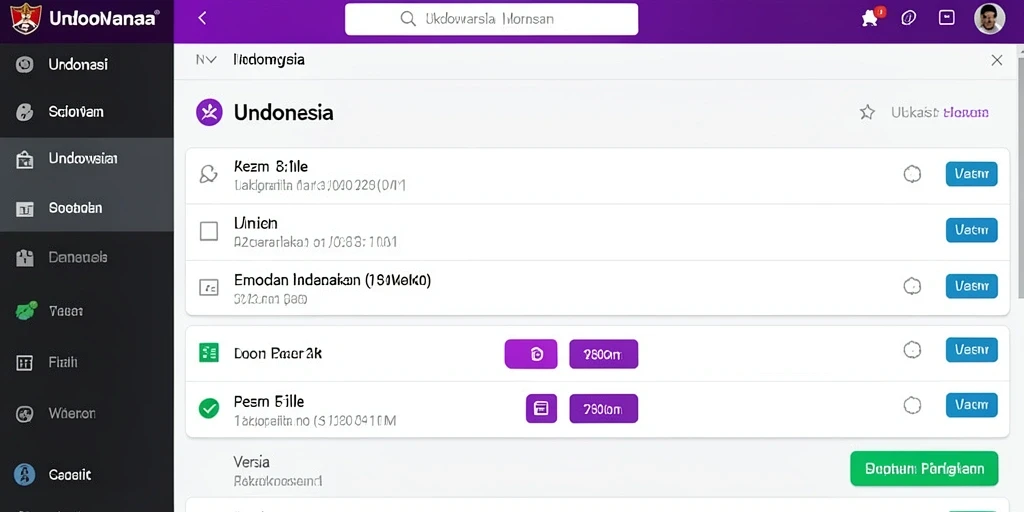Open the square window icon in header
Screen dimensions: 1024x512
coord(946,18)
